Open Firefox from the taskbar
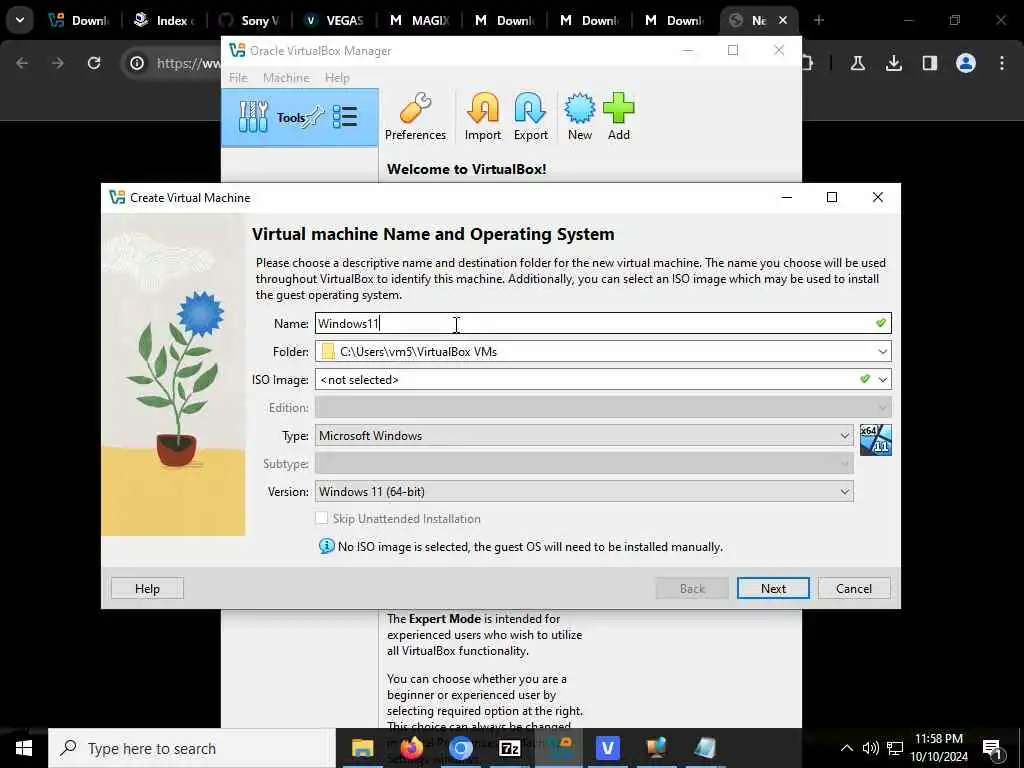 click(411, 748)
